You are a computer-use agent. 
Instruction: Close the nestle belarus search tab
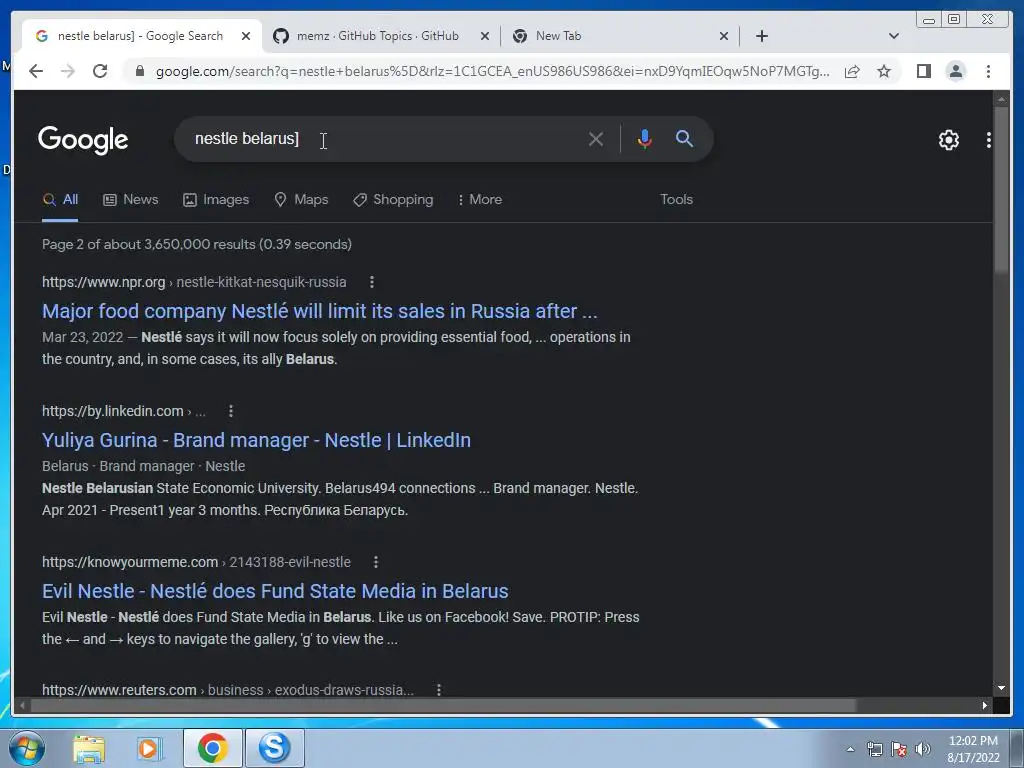pos(246,36)
